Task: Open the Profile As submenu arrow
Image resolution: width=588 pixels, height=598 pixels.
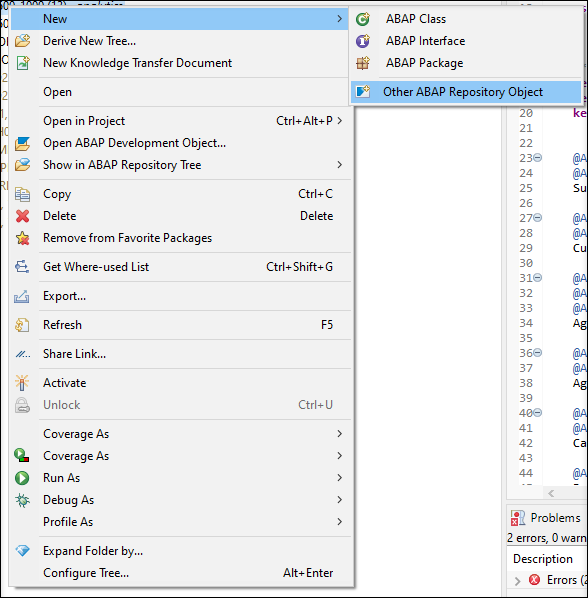Action: coord(339,522)
